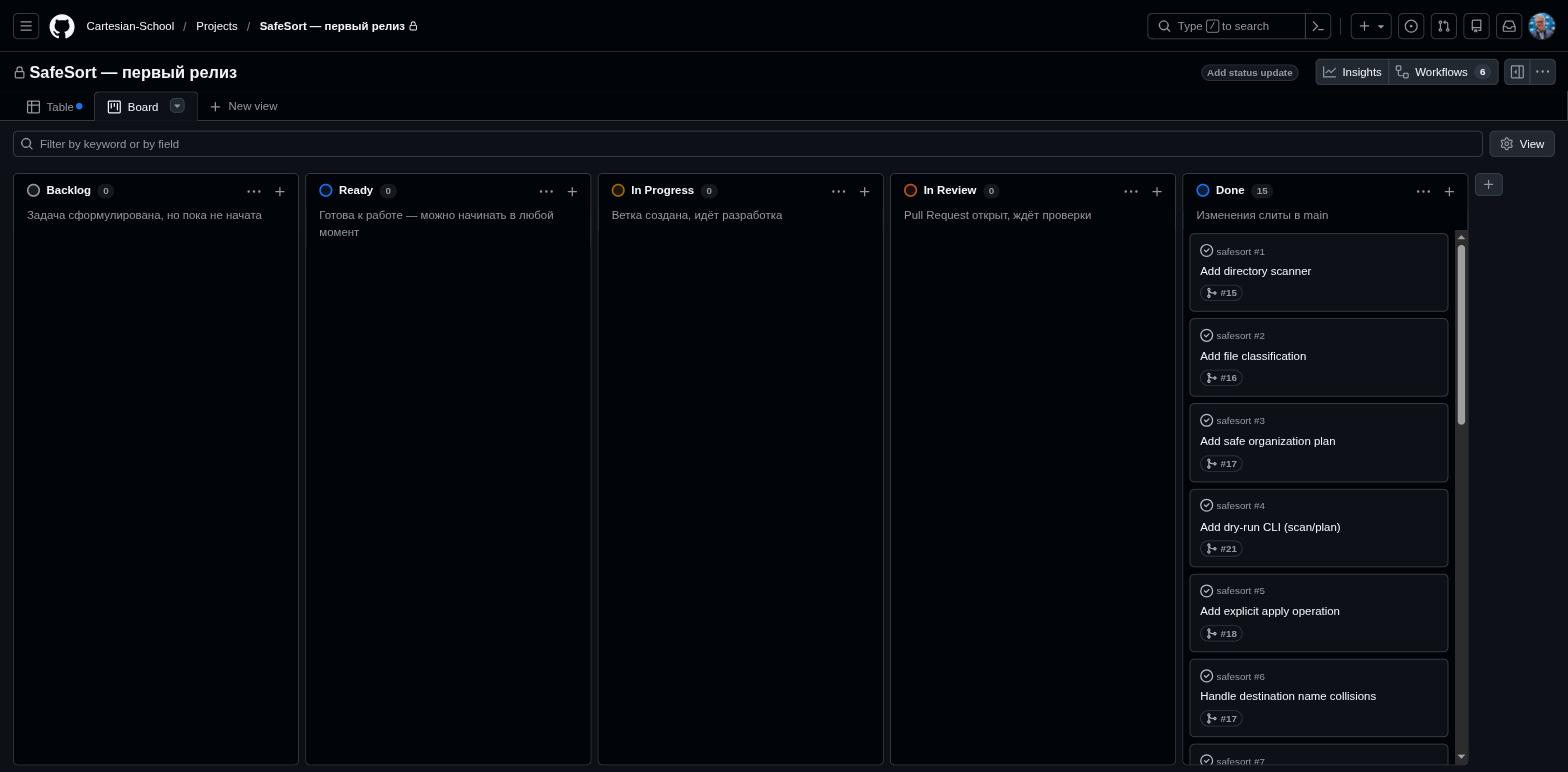Click the Add status update button
The image size is (1568, 772).
1249,73
